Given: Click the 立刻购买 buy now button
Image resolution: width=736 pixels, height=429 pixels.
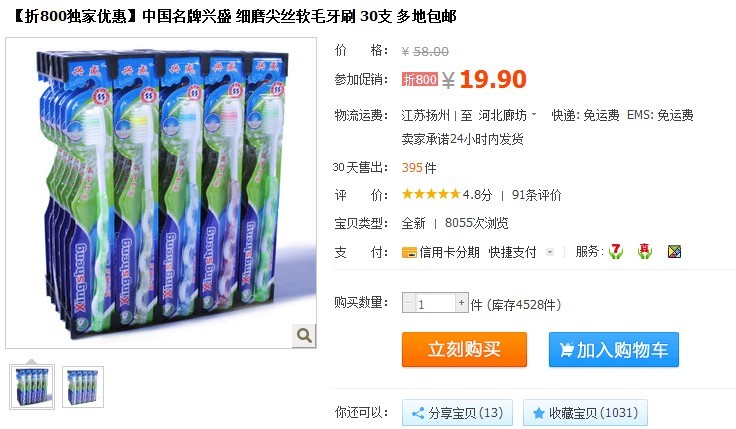Looking at the screenshot, I should coord(464,349).
